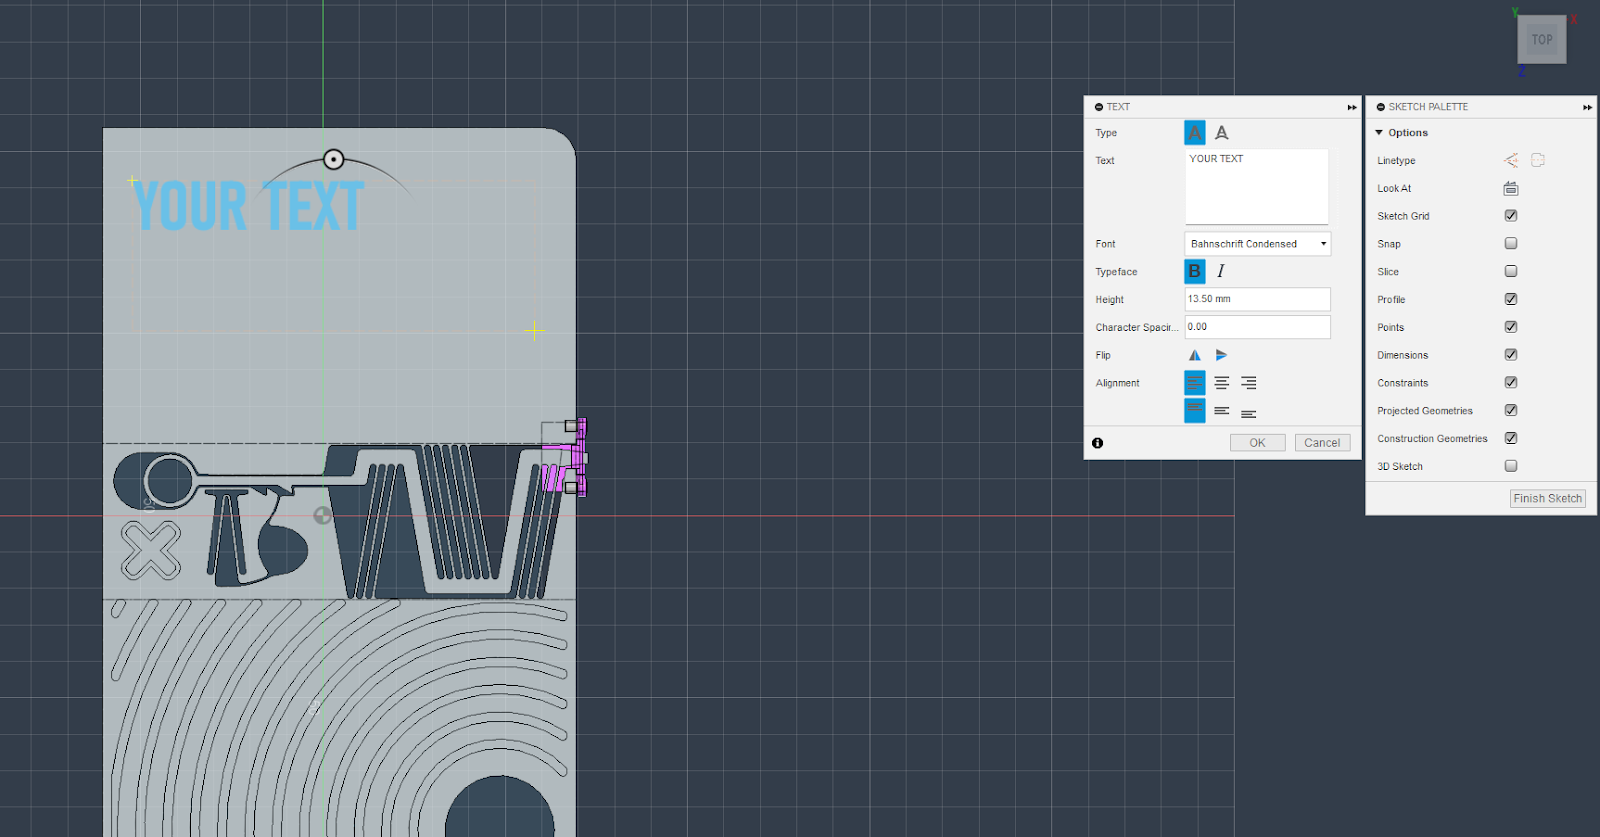Dock the SKETCH PALETTE with double arrows
The width and height of the screenshot is (1600, 837).
pyautogui.click(x=1587, y=107)
